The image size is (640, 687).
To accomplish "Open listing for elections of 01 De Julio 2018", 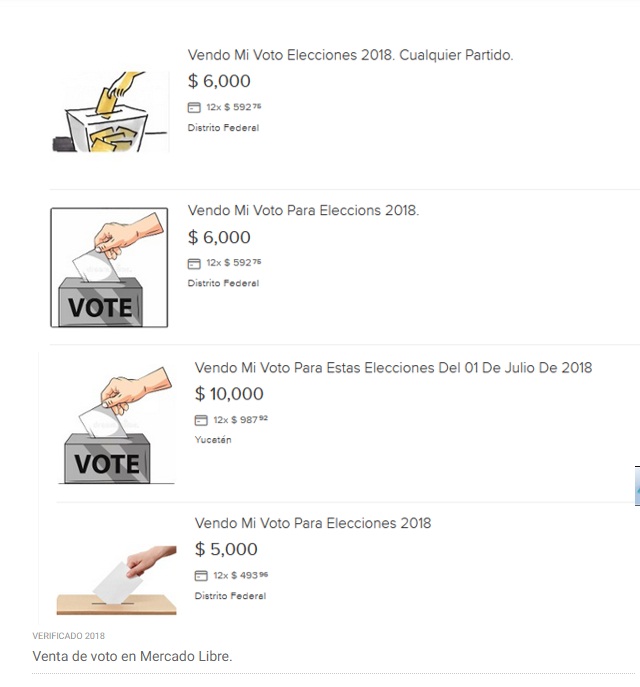I will point(393,368).
